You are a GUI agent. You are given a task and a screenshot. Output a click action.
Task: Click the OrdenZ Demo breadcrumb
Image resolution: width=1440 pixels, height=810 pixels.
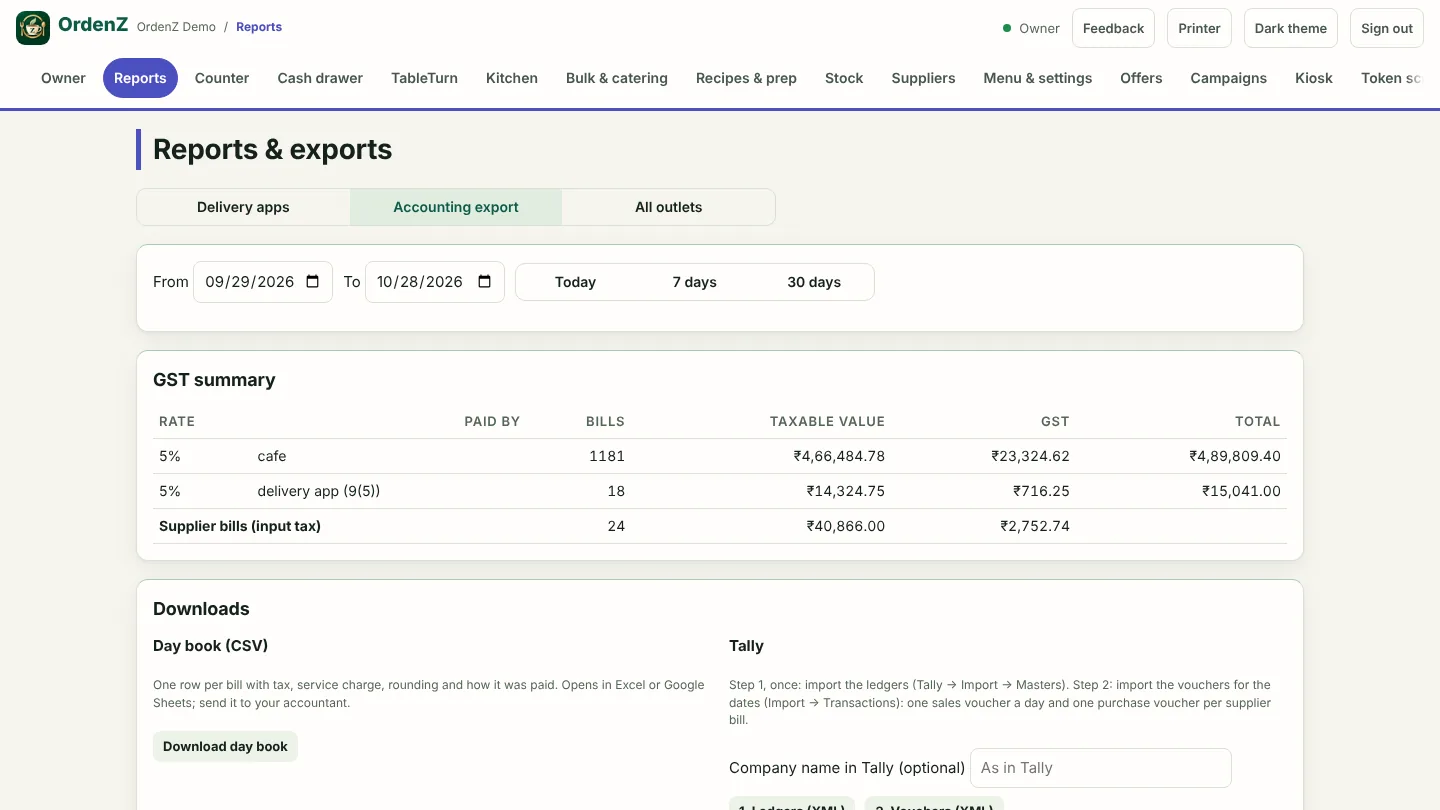(x=176, y=27)
